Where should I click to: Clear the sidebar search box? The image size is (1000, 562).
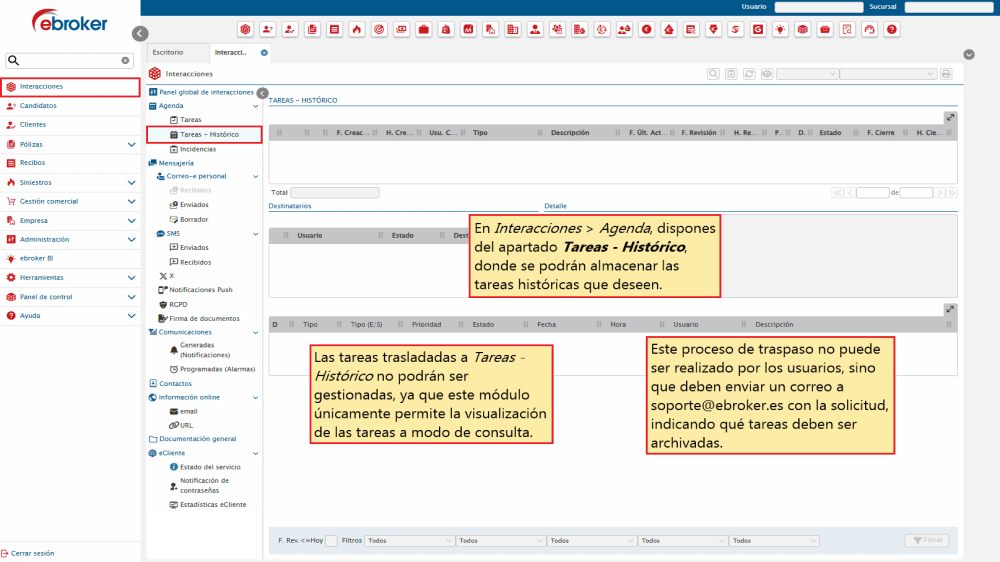[x=125, y=61]
